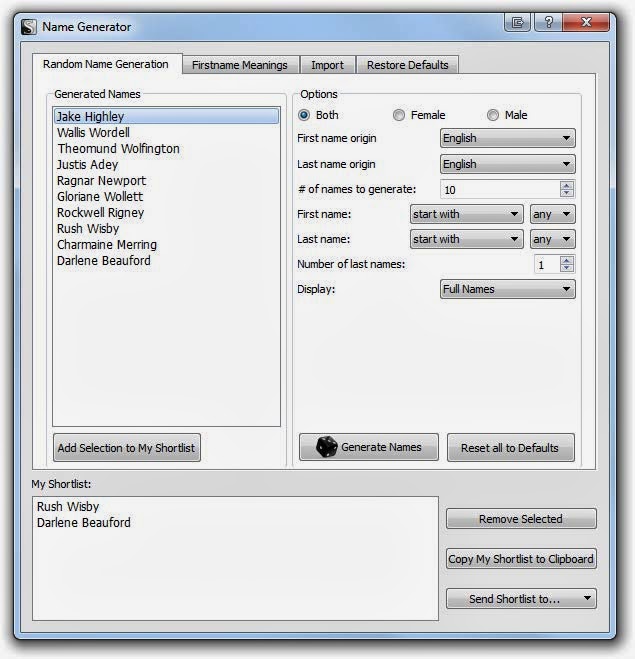
Task: Select Darlene Beauford in My Shortlist
Action: click(235, 523)
